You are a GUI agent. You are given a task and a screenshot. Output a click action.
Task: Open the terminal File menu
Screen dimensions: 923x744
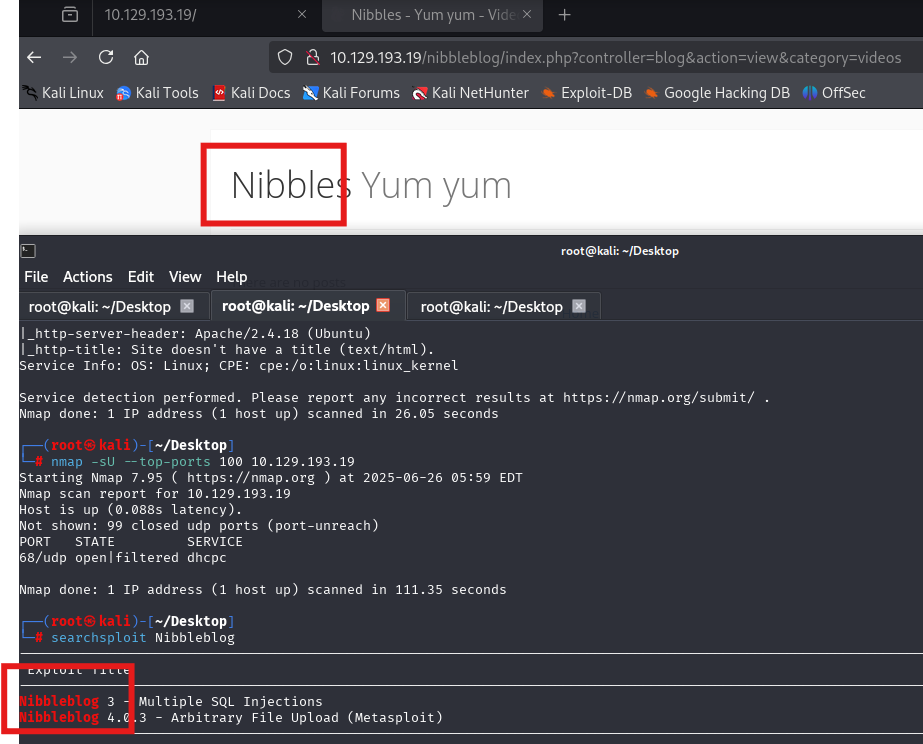point(36,277)
